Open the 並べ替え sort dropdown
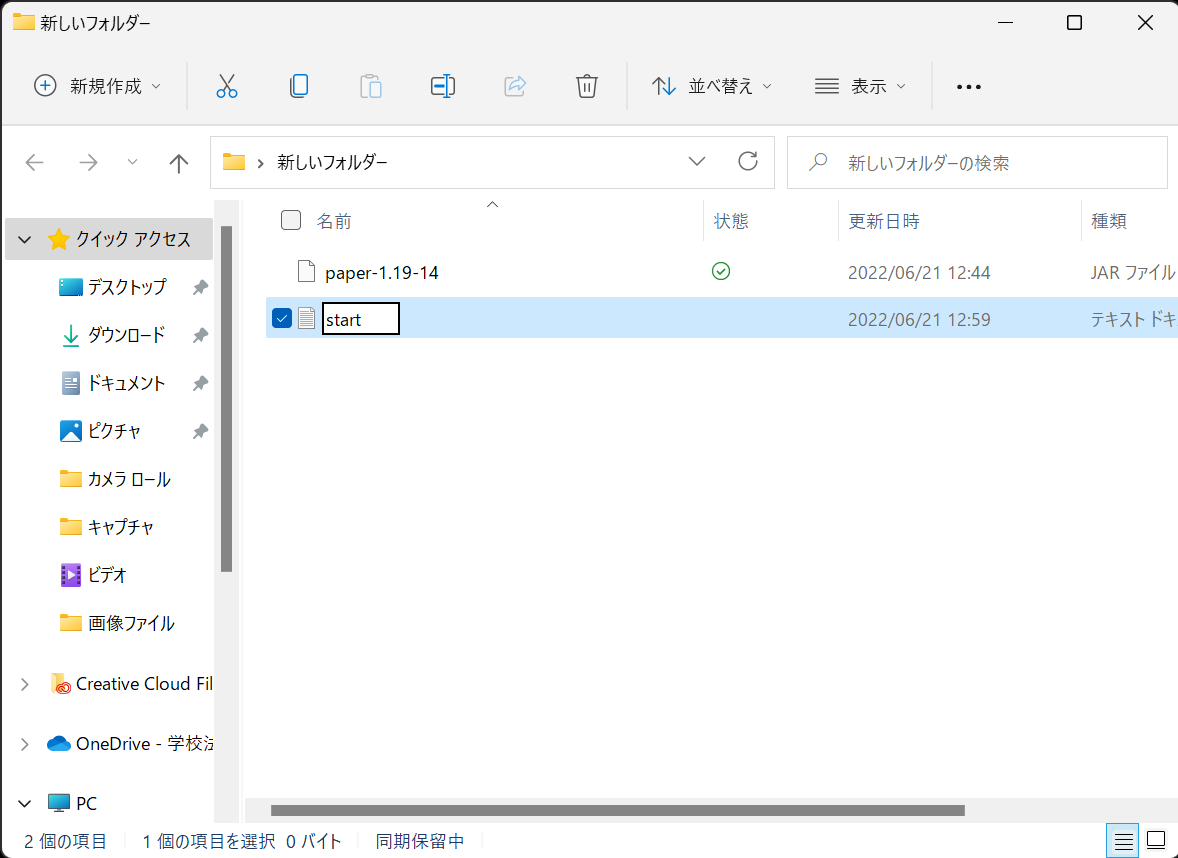 tap(712, 86)
